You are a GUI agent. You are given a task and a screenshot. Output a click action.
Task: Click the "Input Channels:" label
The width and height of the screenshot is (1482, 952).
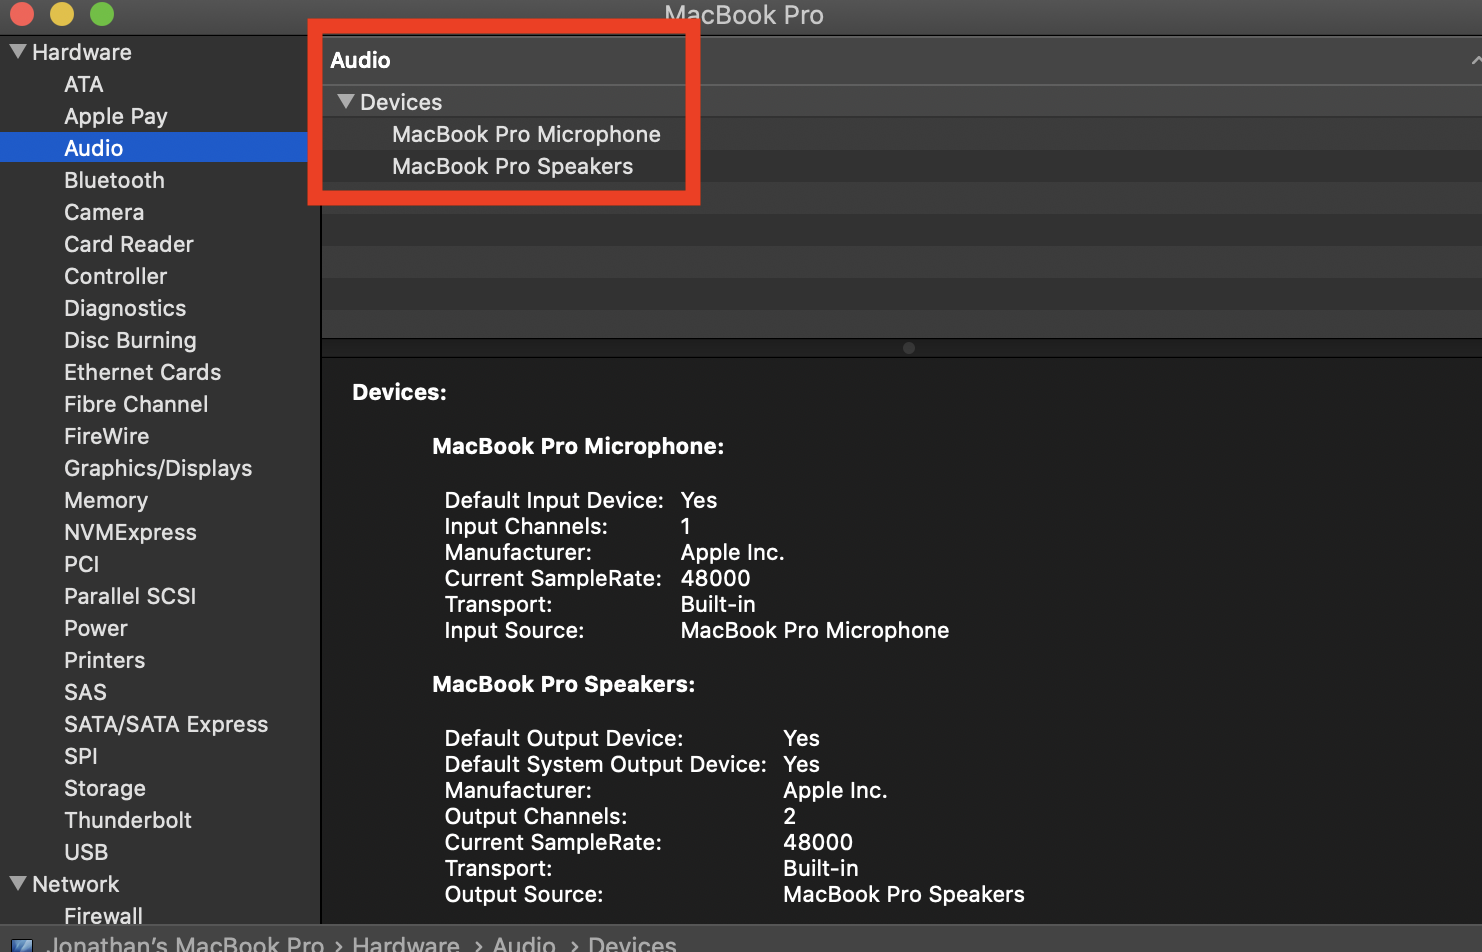[526, 526]
